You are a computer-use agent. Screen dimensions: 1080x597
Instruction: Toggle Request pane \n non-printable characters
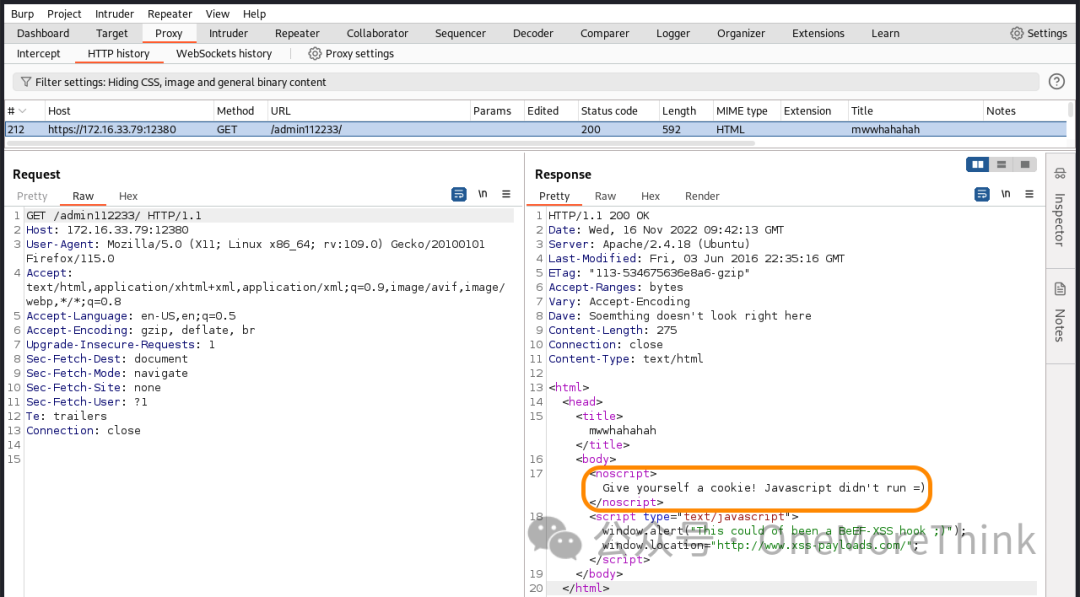(x=483, y=194)
